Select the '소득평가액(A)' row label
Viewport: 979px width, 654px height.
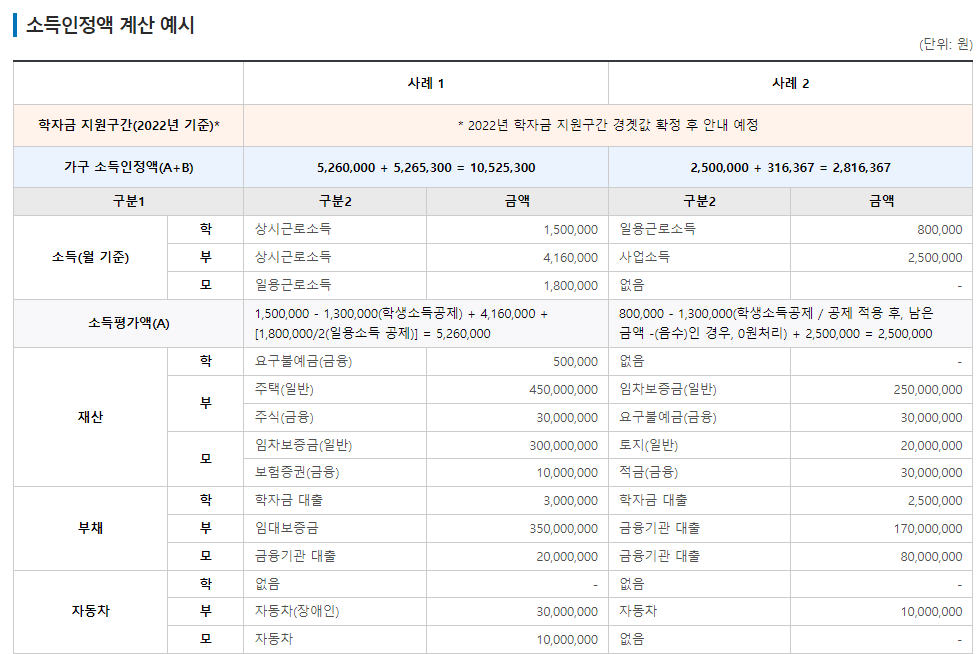pyautogui.click(x=129, y=323)
